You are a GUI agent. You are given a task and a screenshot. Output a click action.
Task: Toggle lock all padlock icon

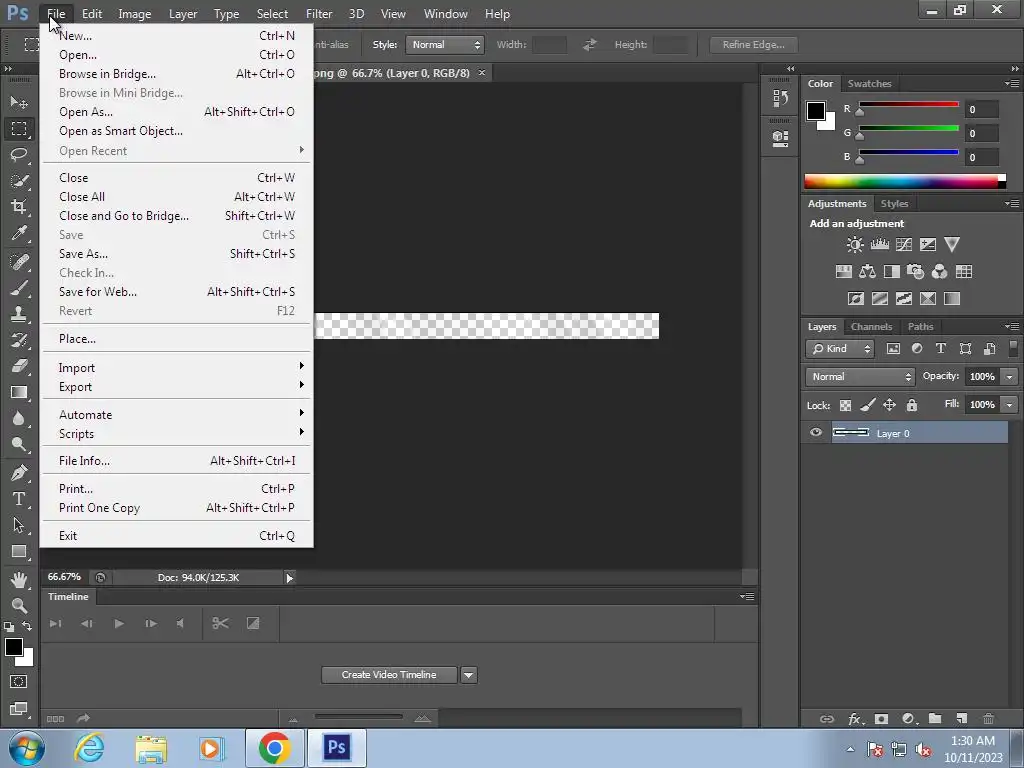[x=912, y=405]
